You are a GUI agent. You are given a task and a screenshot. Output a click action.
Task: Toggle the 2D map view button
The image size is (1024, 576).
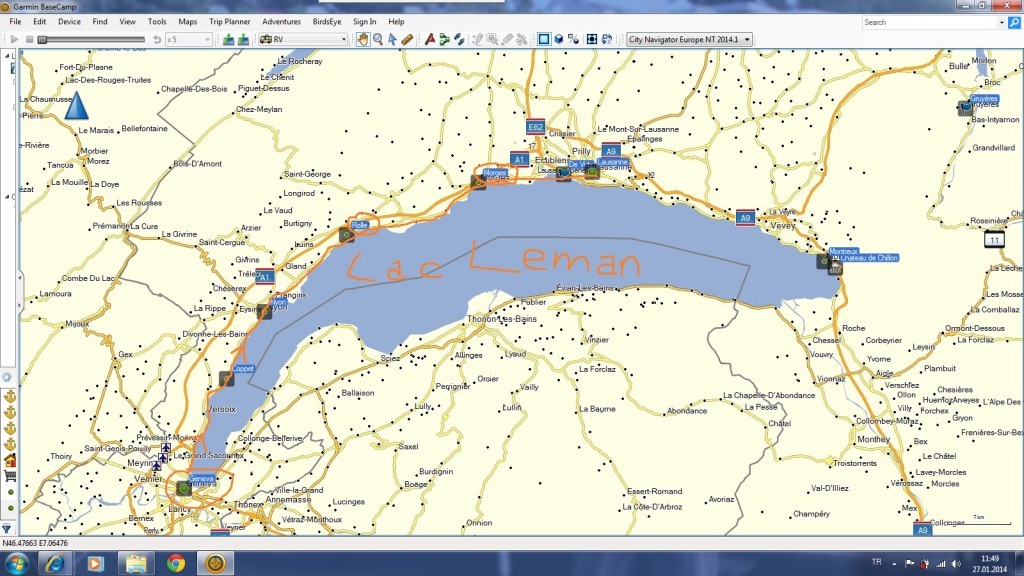[544, 39]
